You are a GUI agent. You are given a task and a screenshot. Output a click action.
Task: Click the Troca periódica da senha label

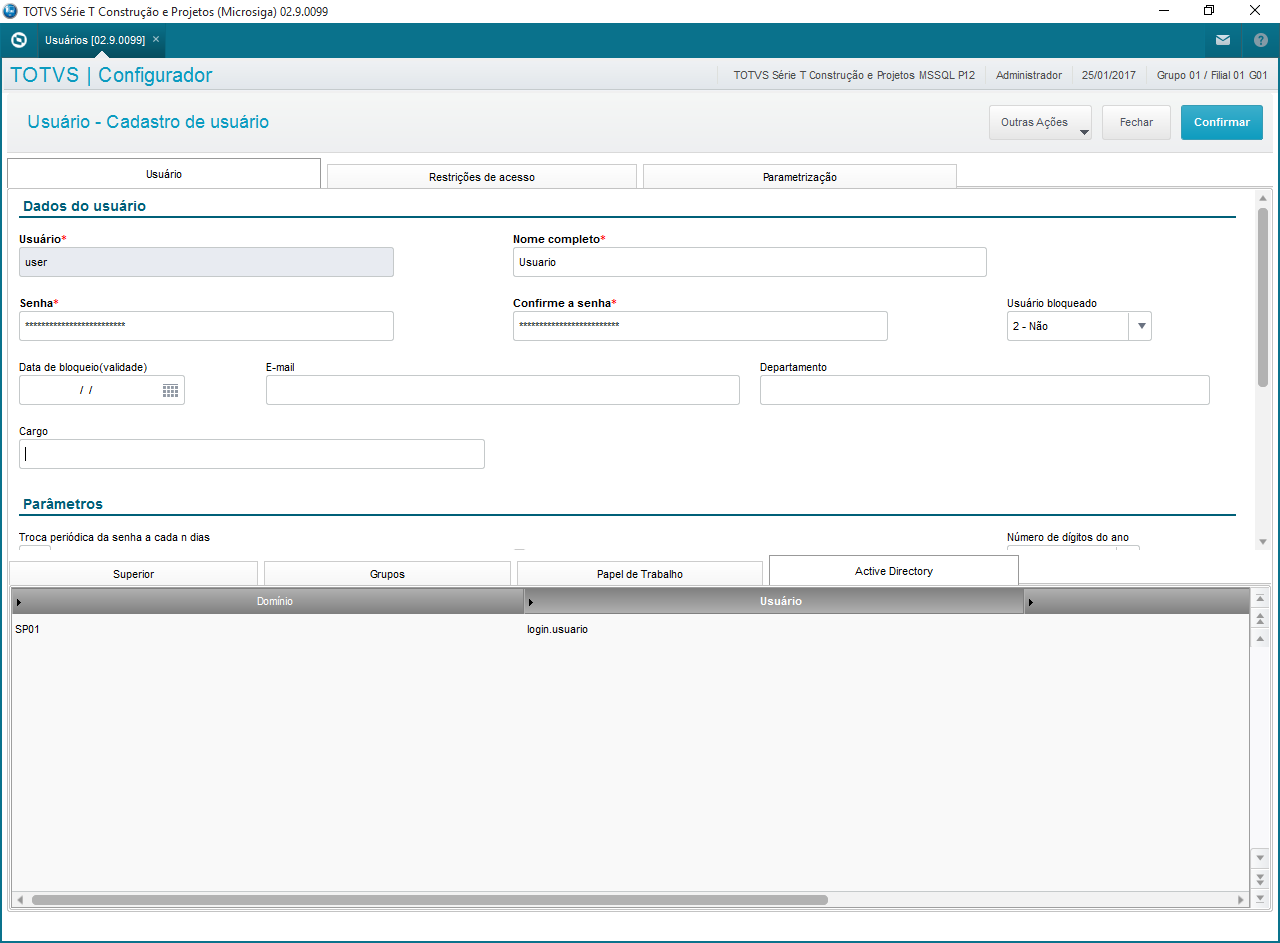[x=114, y=537]
